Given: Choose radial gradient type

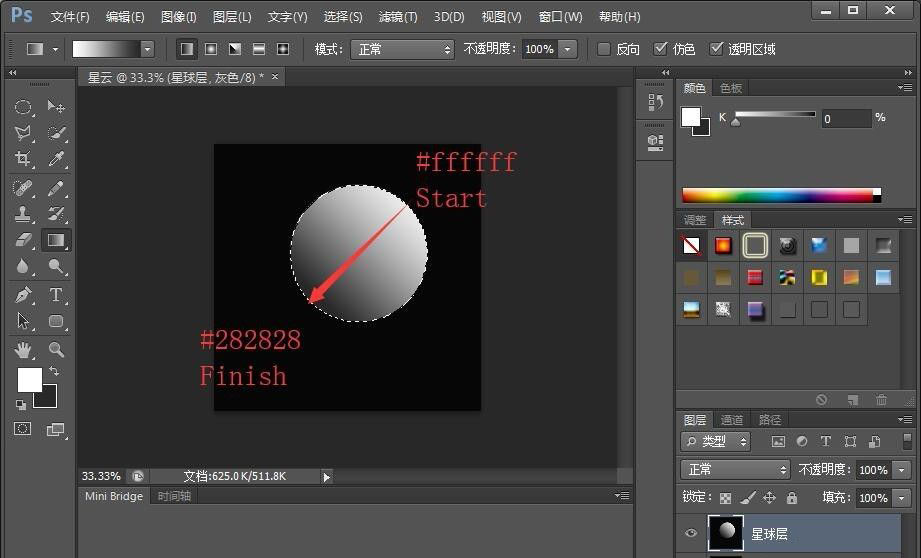Looking at the screenshot, I should (211, 49).
